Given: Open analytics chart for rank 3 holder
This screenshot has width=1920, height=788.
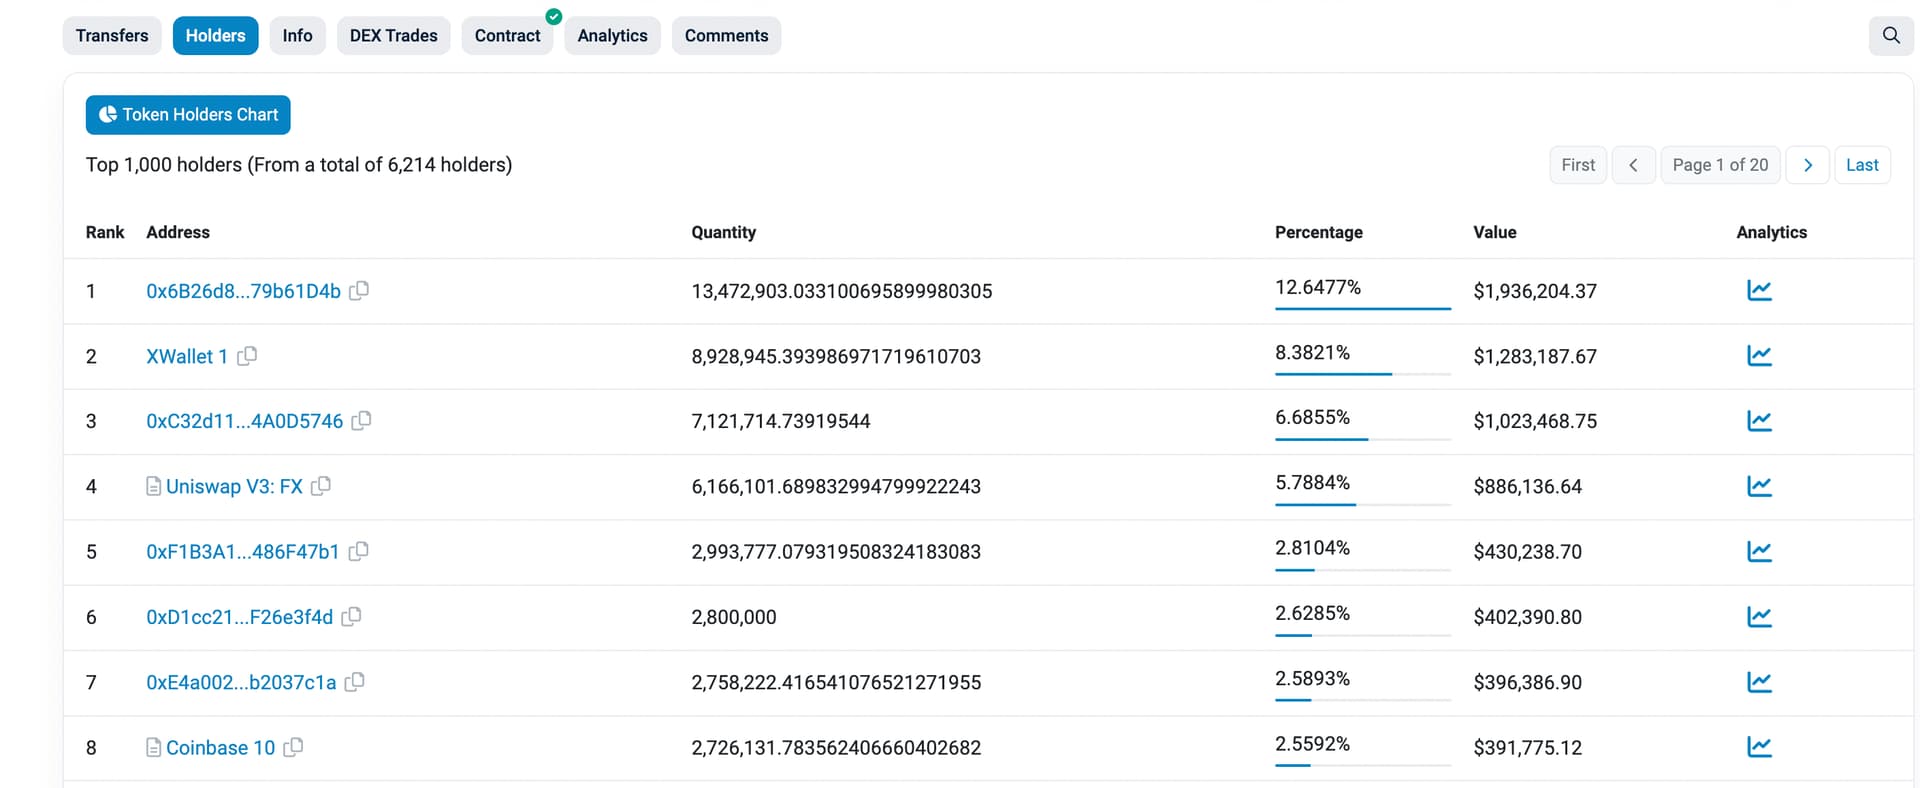Looking at the screenshot, I should point(1759,421).
